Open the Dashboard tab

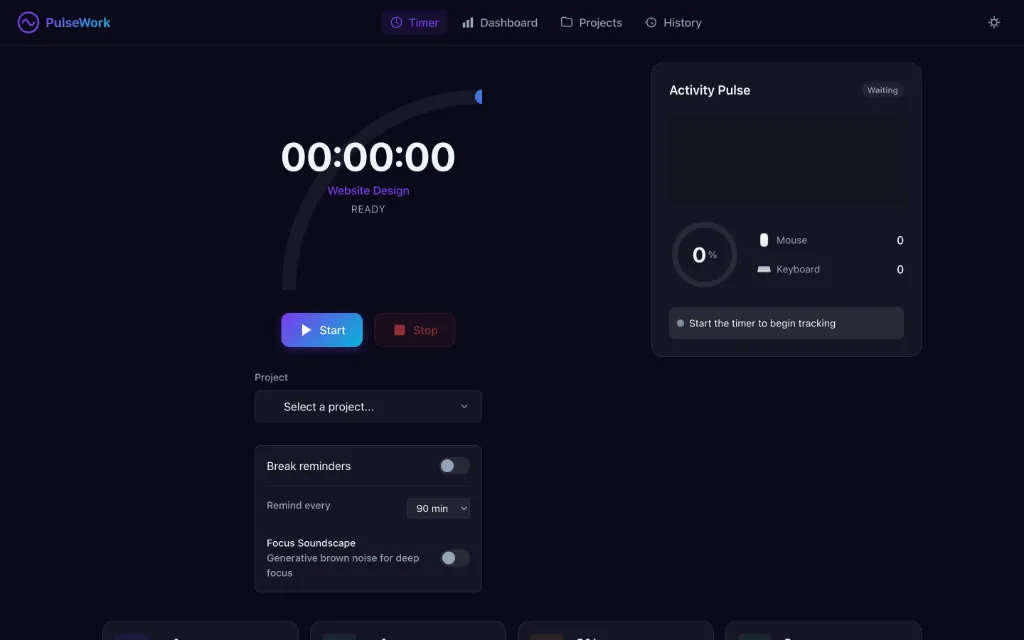tap(500, 22)
